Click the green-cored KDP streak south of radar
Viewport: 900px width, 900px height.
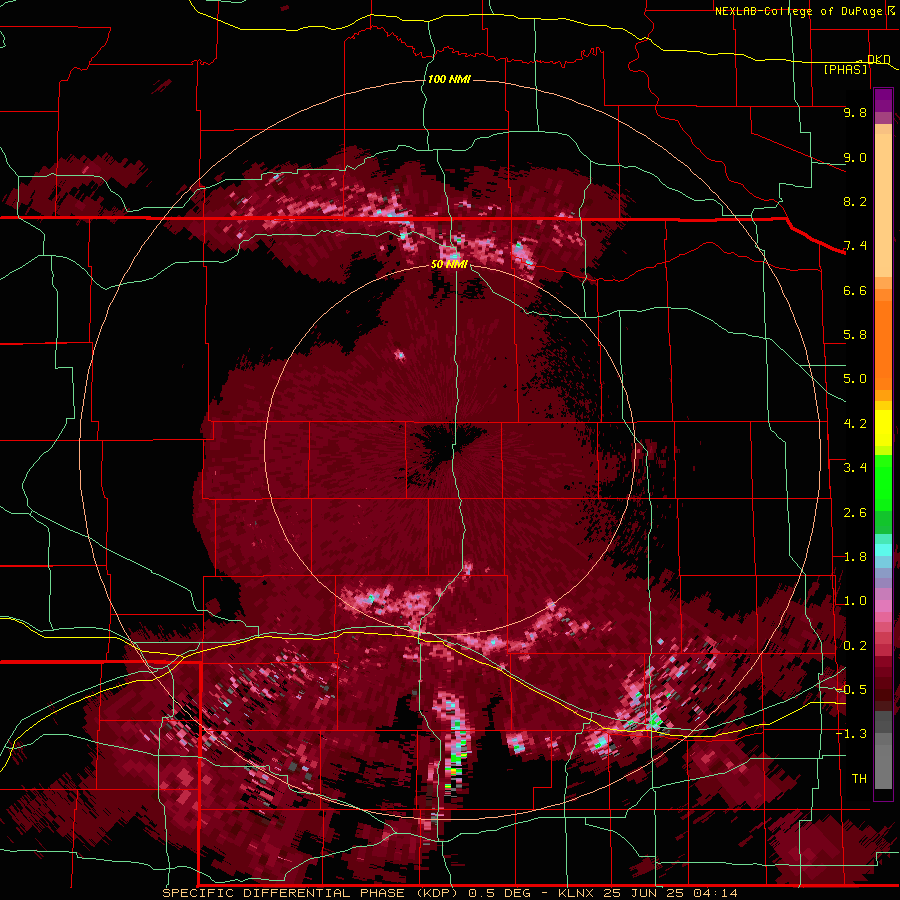tap(453, 746)
